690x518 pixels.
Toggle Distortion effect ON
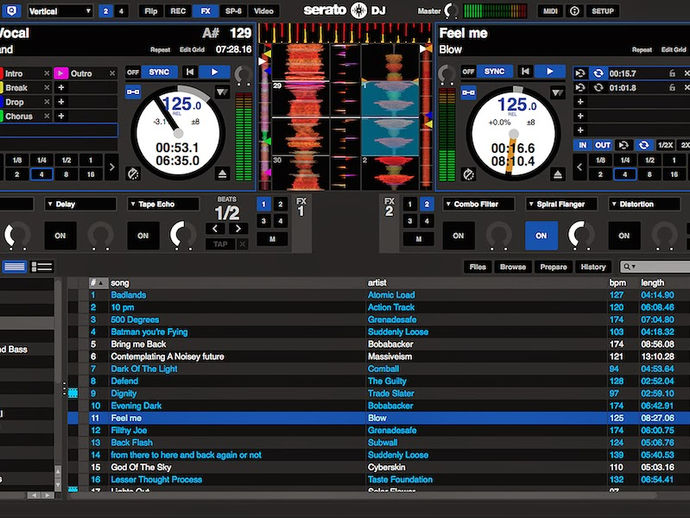click(624, 236)
